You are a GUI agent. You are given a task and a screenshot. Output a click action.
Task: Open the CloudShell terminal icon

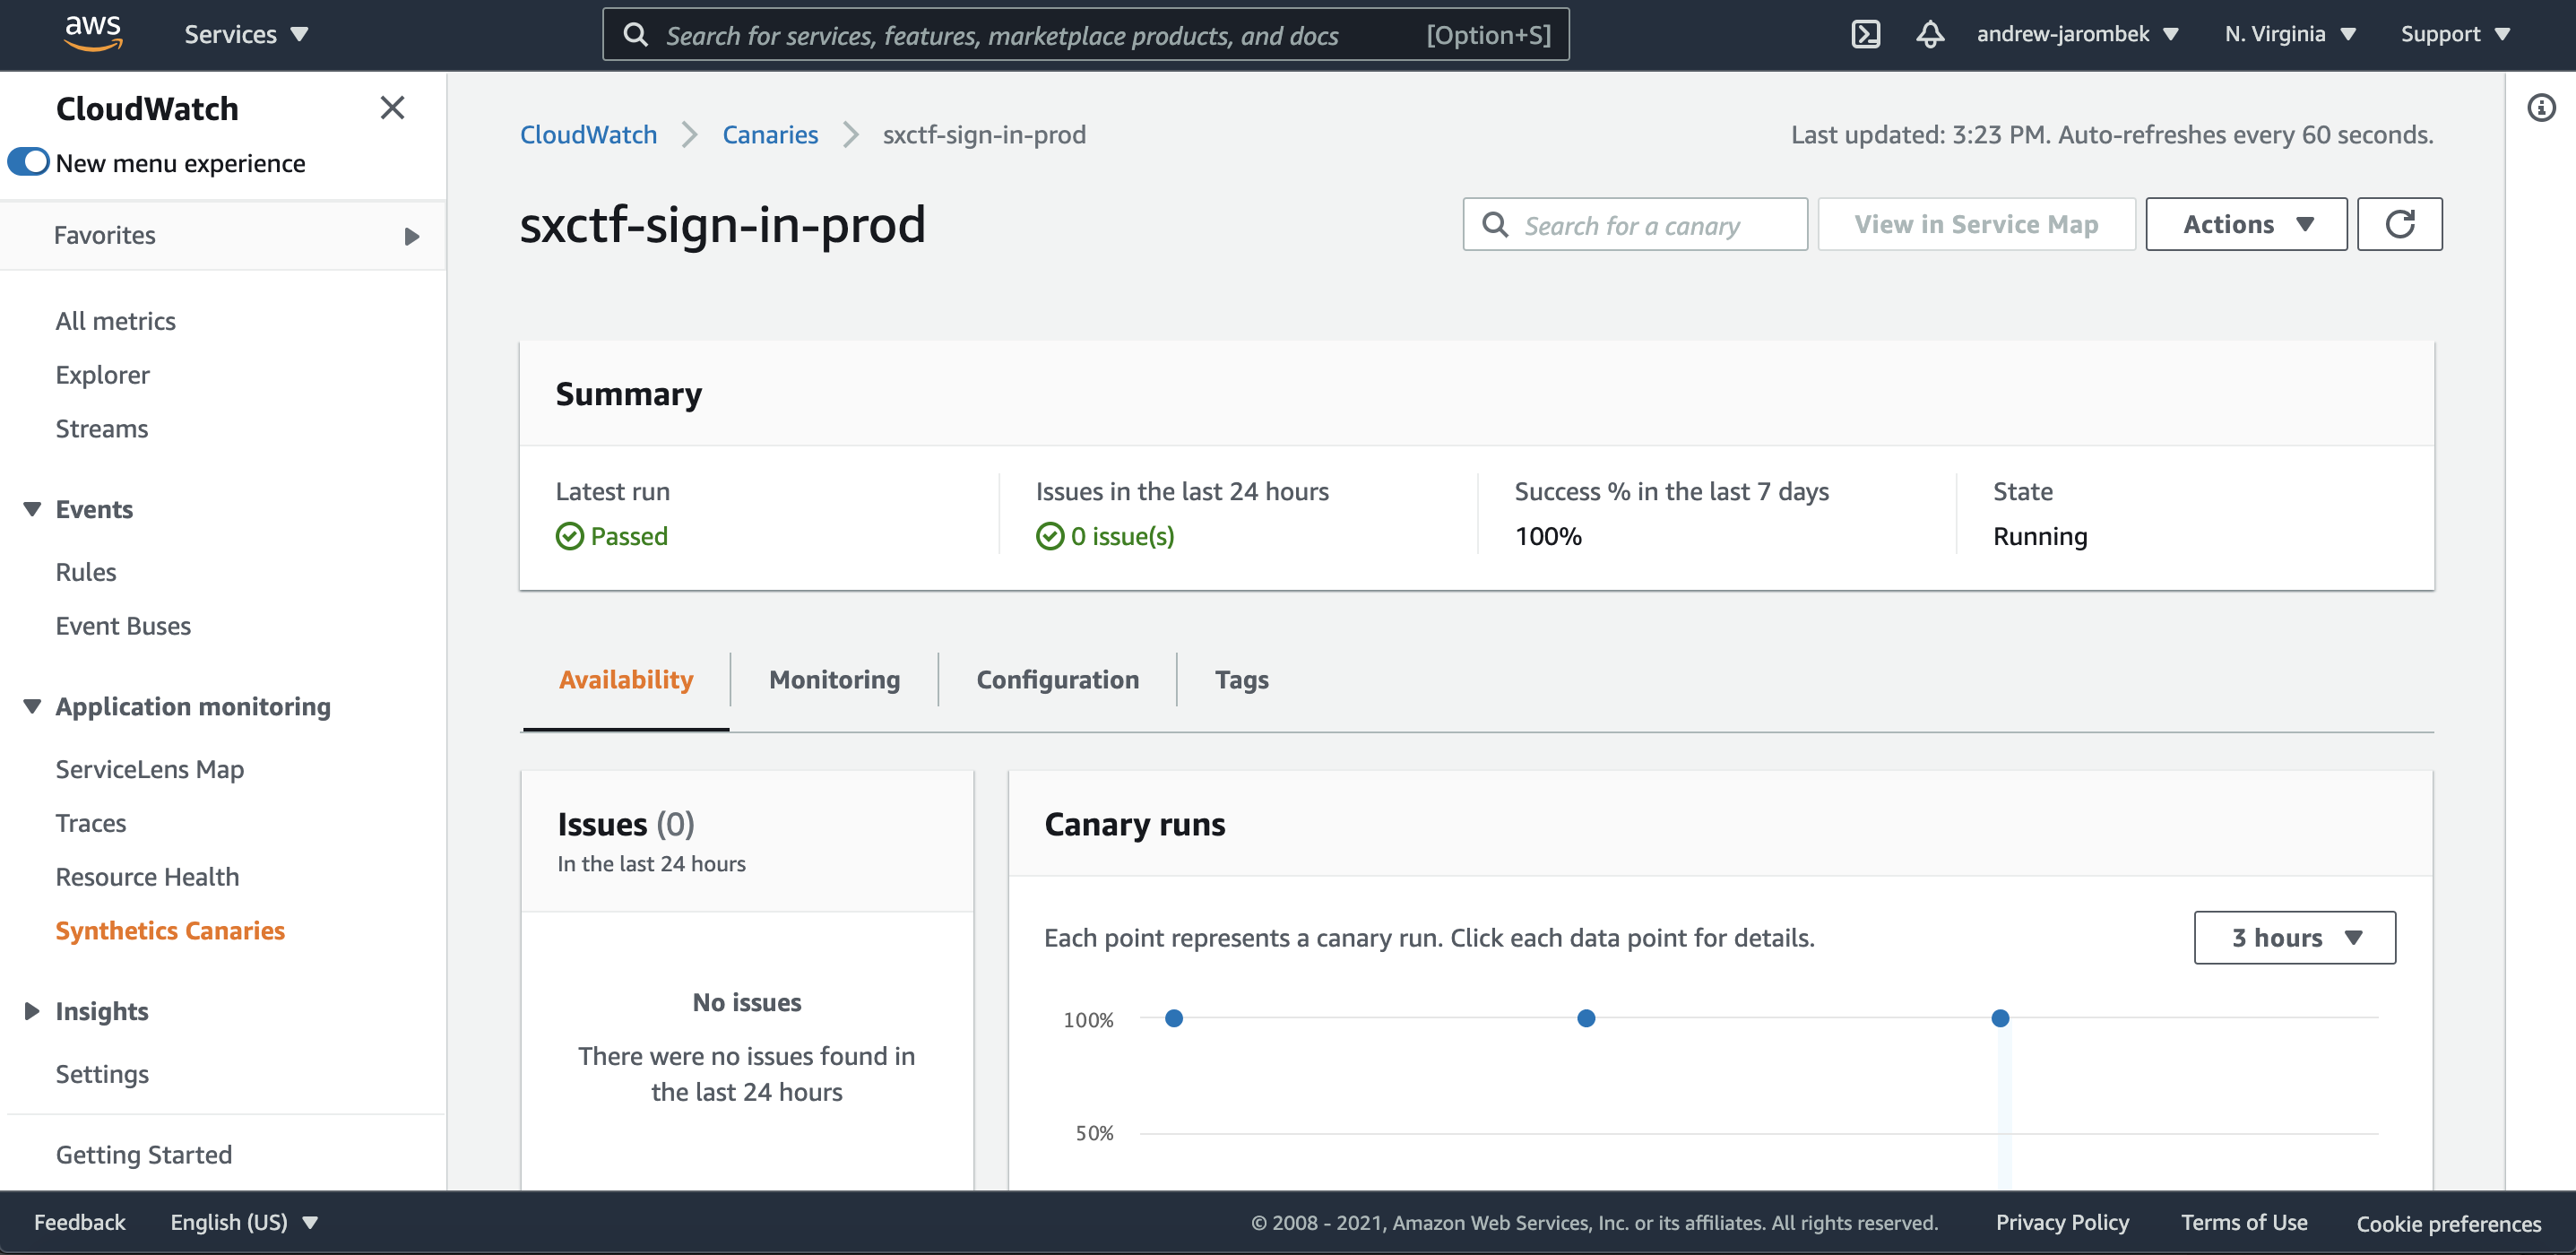(x=1865, y=34)
